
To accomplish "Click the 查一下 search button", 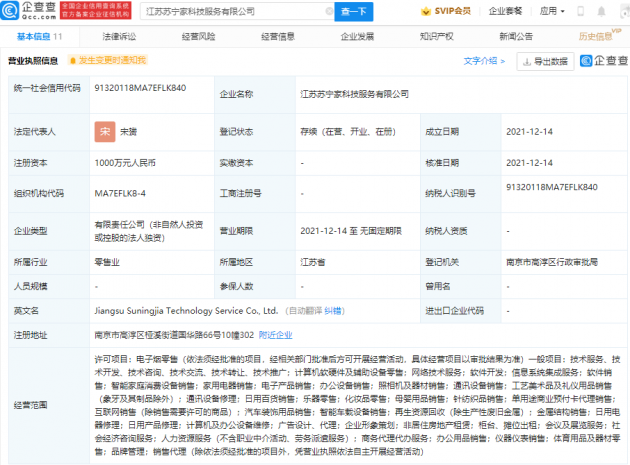I will (354, 12).
